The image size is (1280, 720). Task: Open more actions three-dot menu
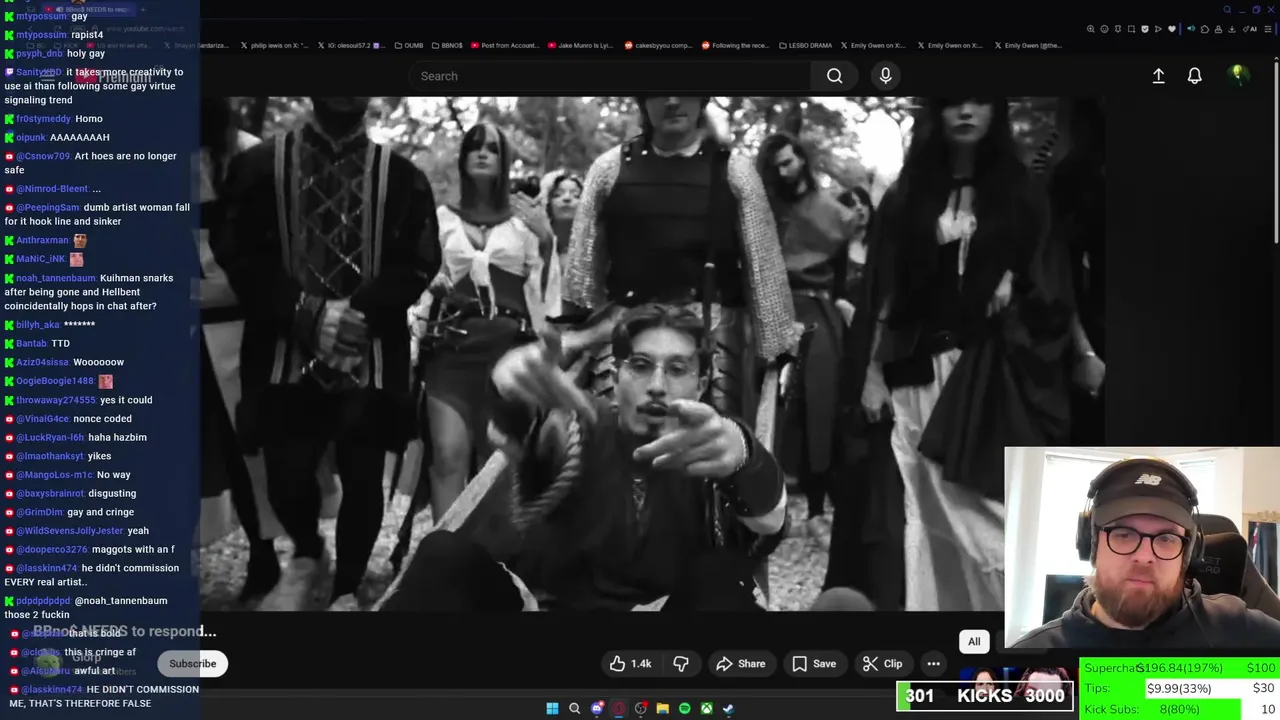(x=933, y=664)
